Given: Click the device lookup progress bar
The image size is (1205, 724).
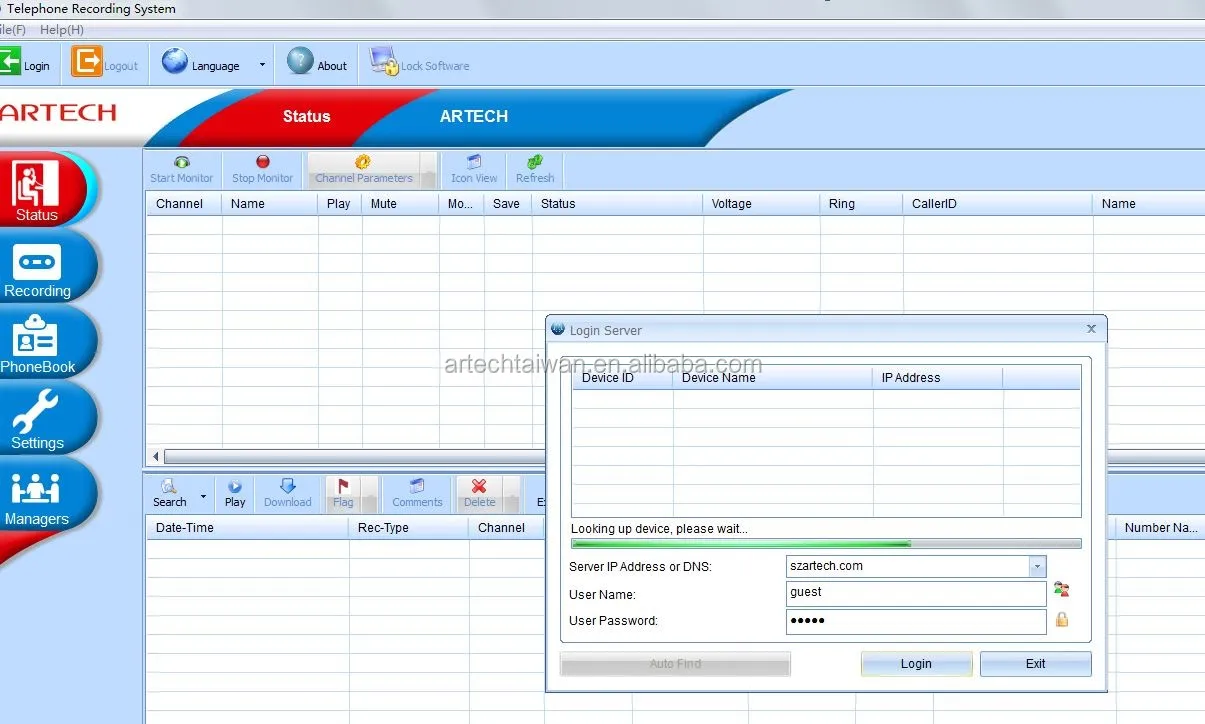Looking at the screenshot, I should click(825, 544).
